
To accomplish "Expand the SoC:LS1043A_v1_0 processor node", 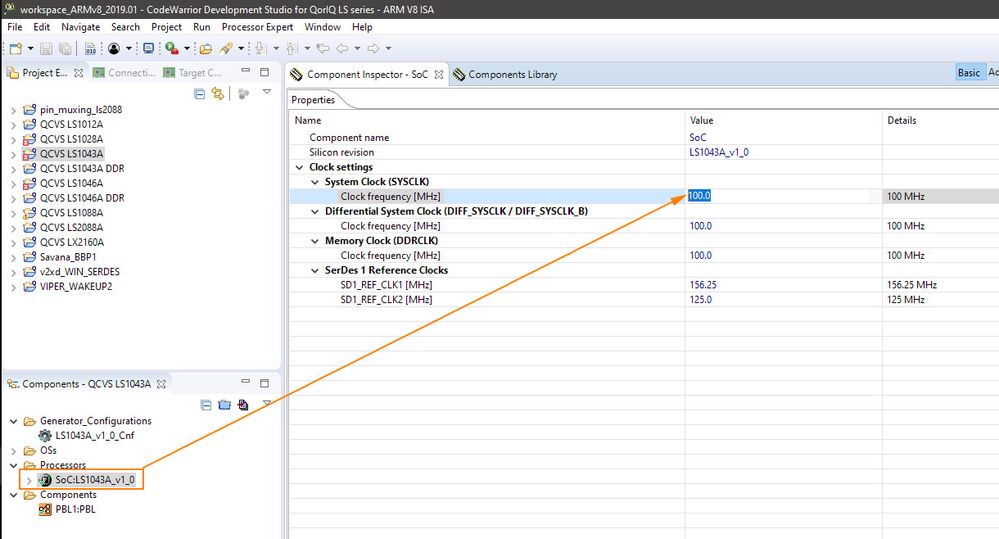I will 29,480.
